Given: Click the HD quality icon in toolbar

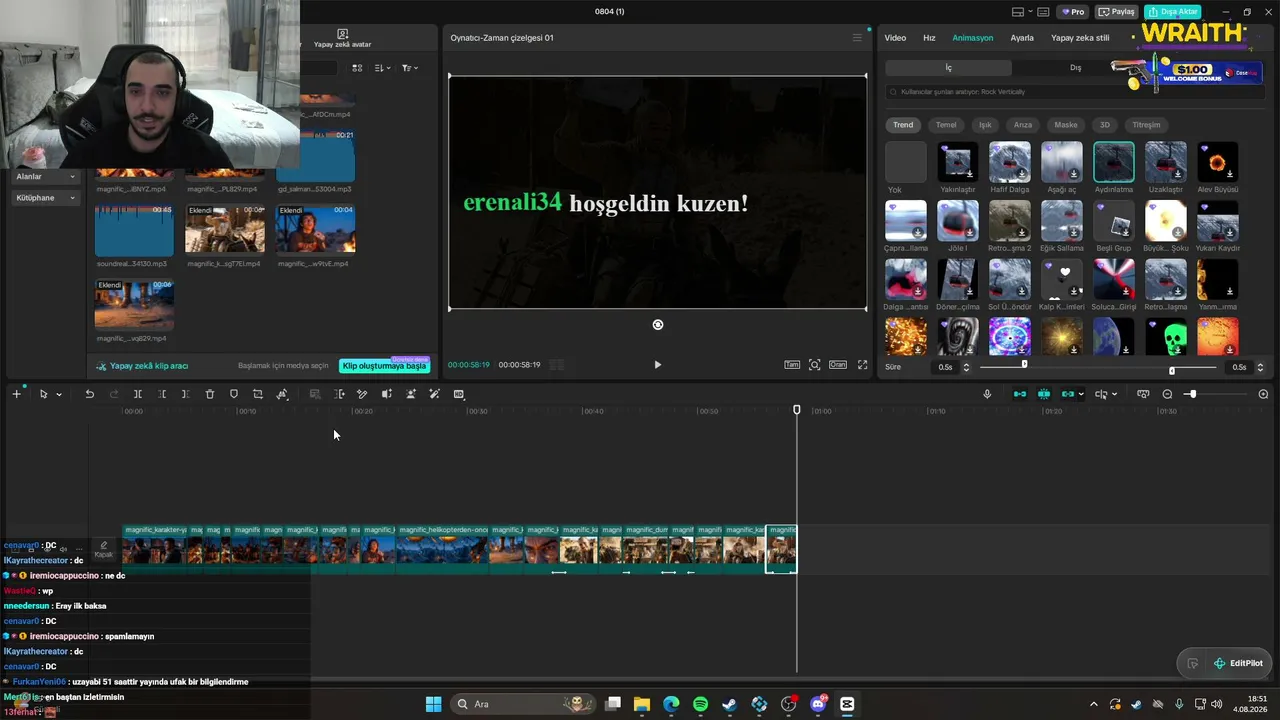Looking at the screenshot, I should pos(459,394).
